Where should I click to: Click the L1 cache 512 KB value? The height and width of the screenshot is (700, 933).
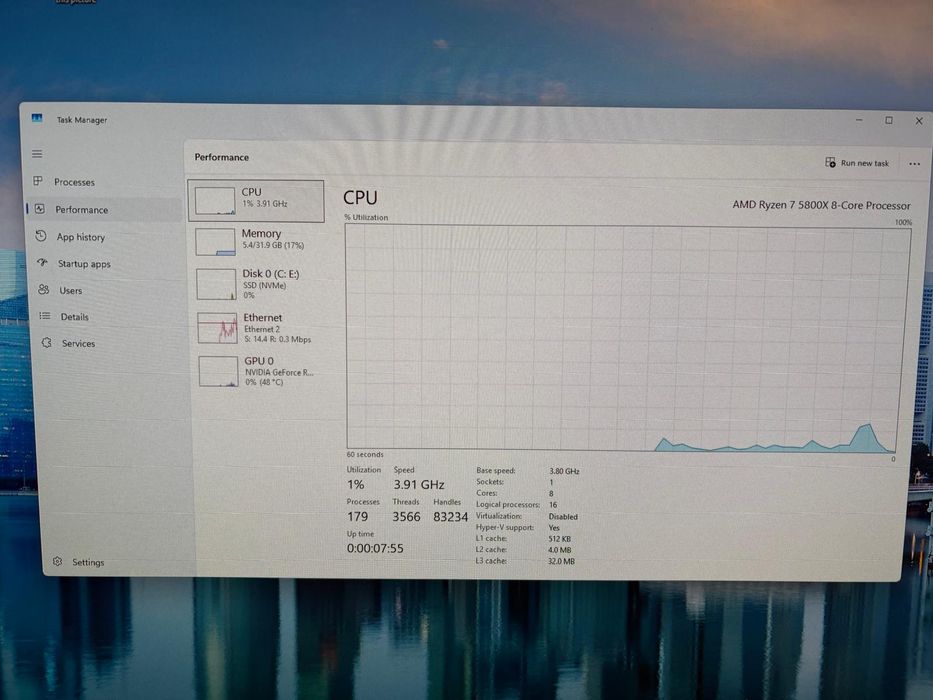pos(559,539)
